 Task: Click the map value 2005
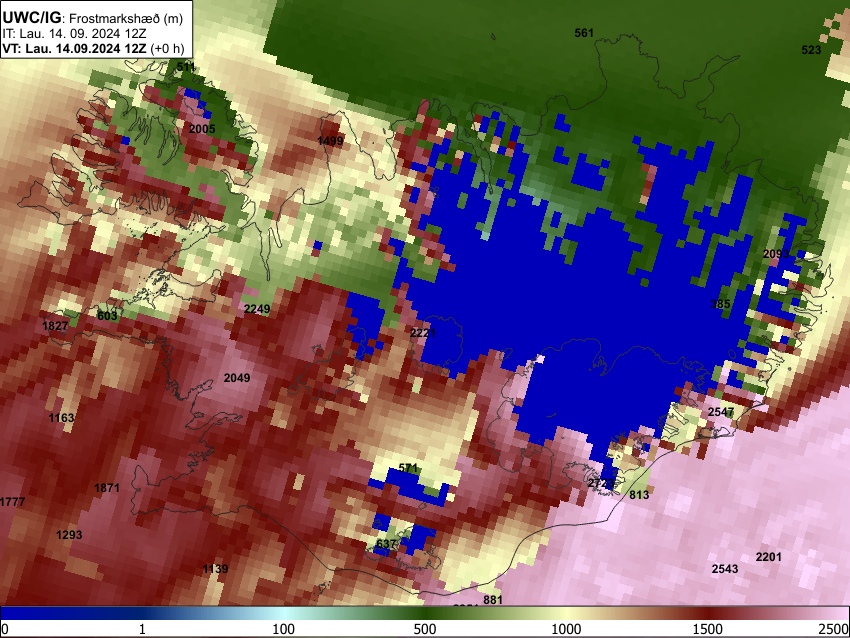click(x=202, y=129)
